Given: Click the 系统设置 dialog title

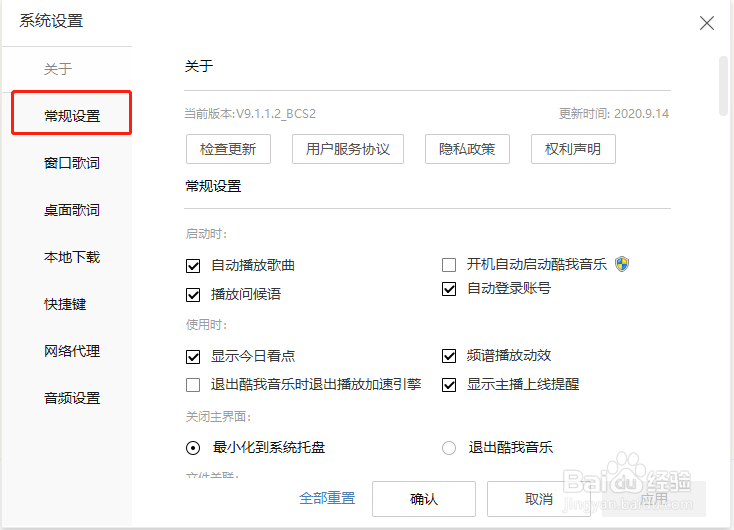Looking at the screenshot, I should coord(51,21).
